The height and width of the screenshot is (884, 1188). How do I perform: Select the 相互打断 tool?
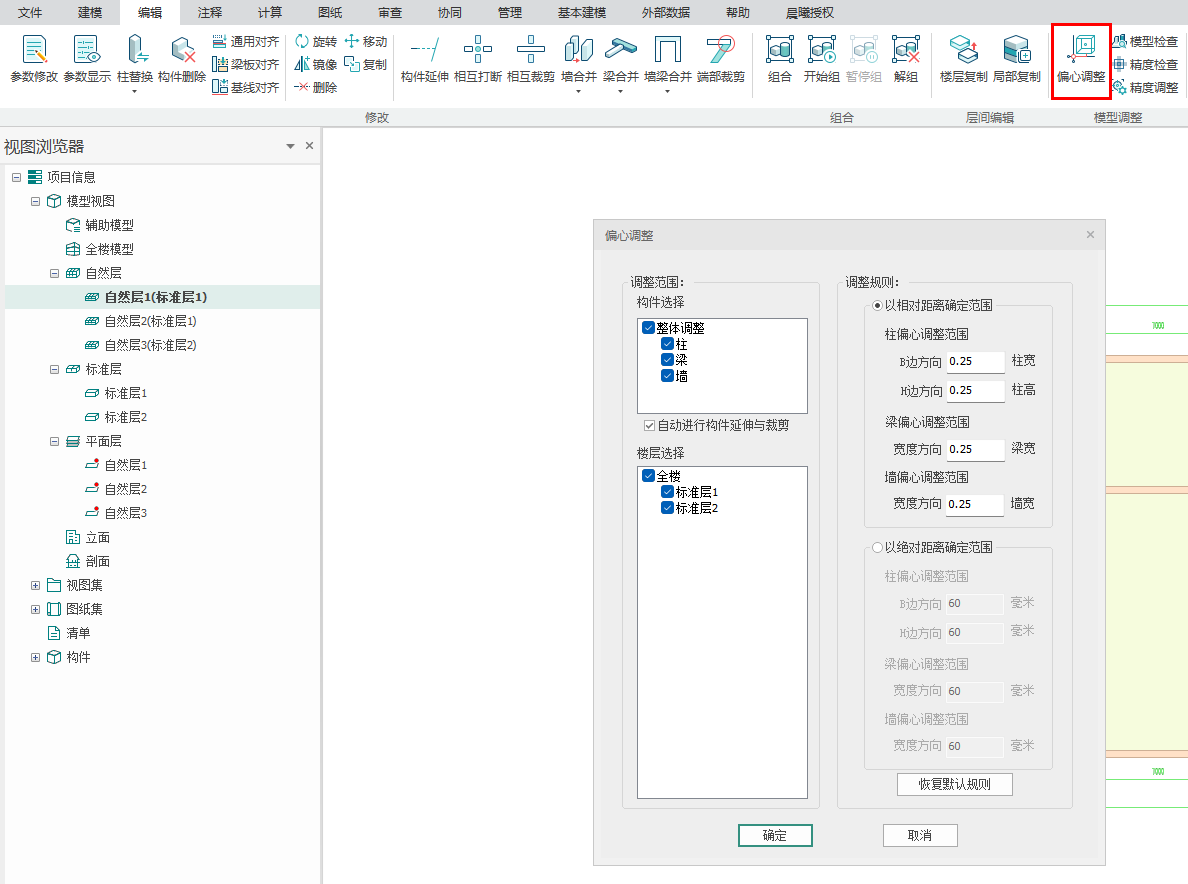click(x=478, y=51)
